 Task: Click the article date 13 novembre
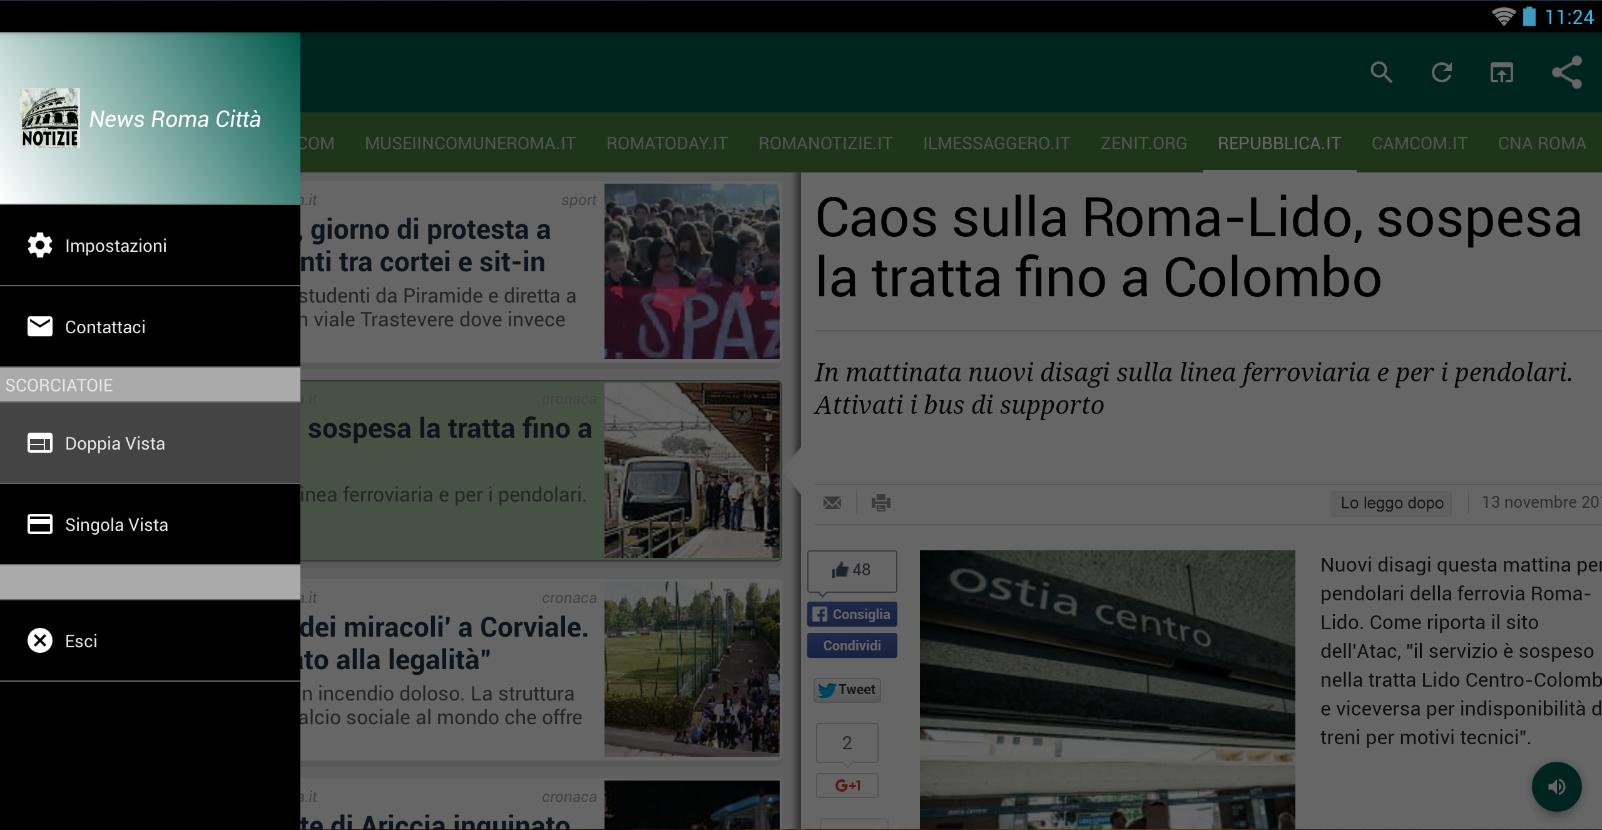tap(1541, 502)
